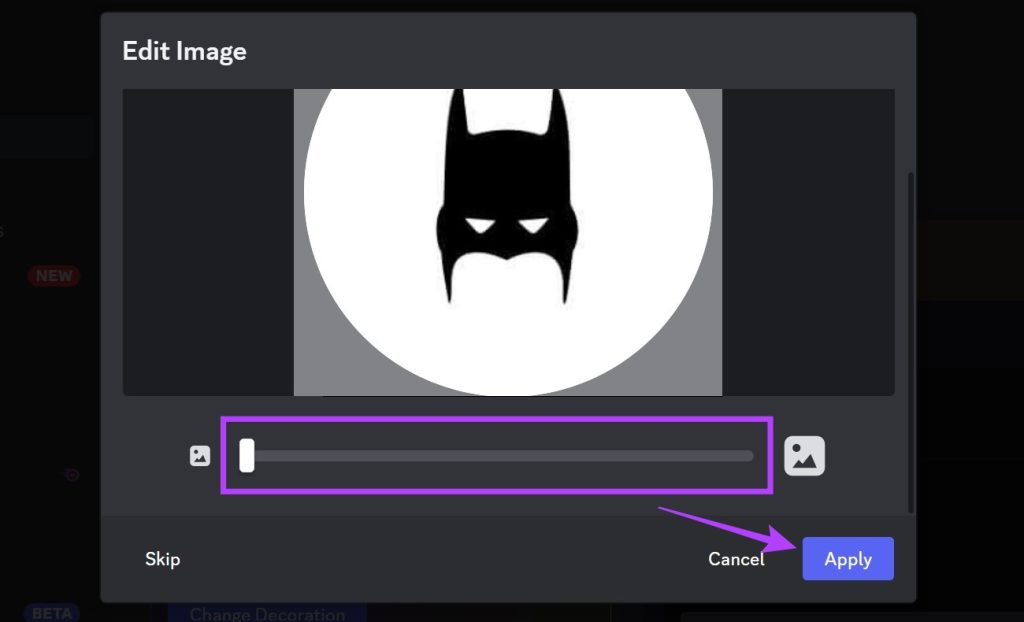Click the zoom slider handle
The height and width of the screenshot is (622, 1024).
pyautogui.click(x=246, y=455)
